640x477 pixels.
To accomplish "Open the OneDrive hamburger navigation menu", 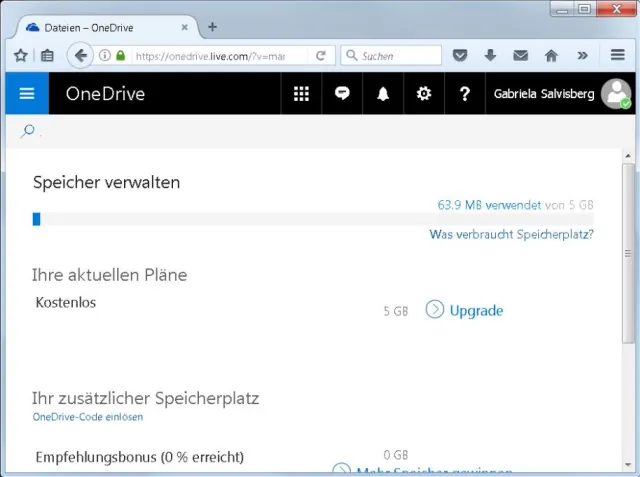I will point(27,94).
